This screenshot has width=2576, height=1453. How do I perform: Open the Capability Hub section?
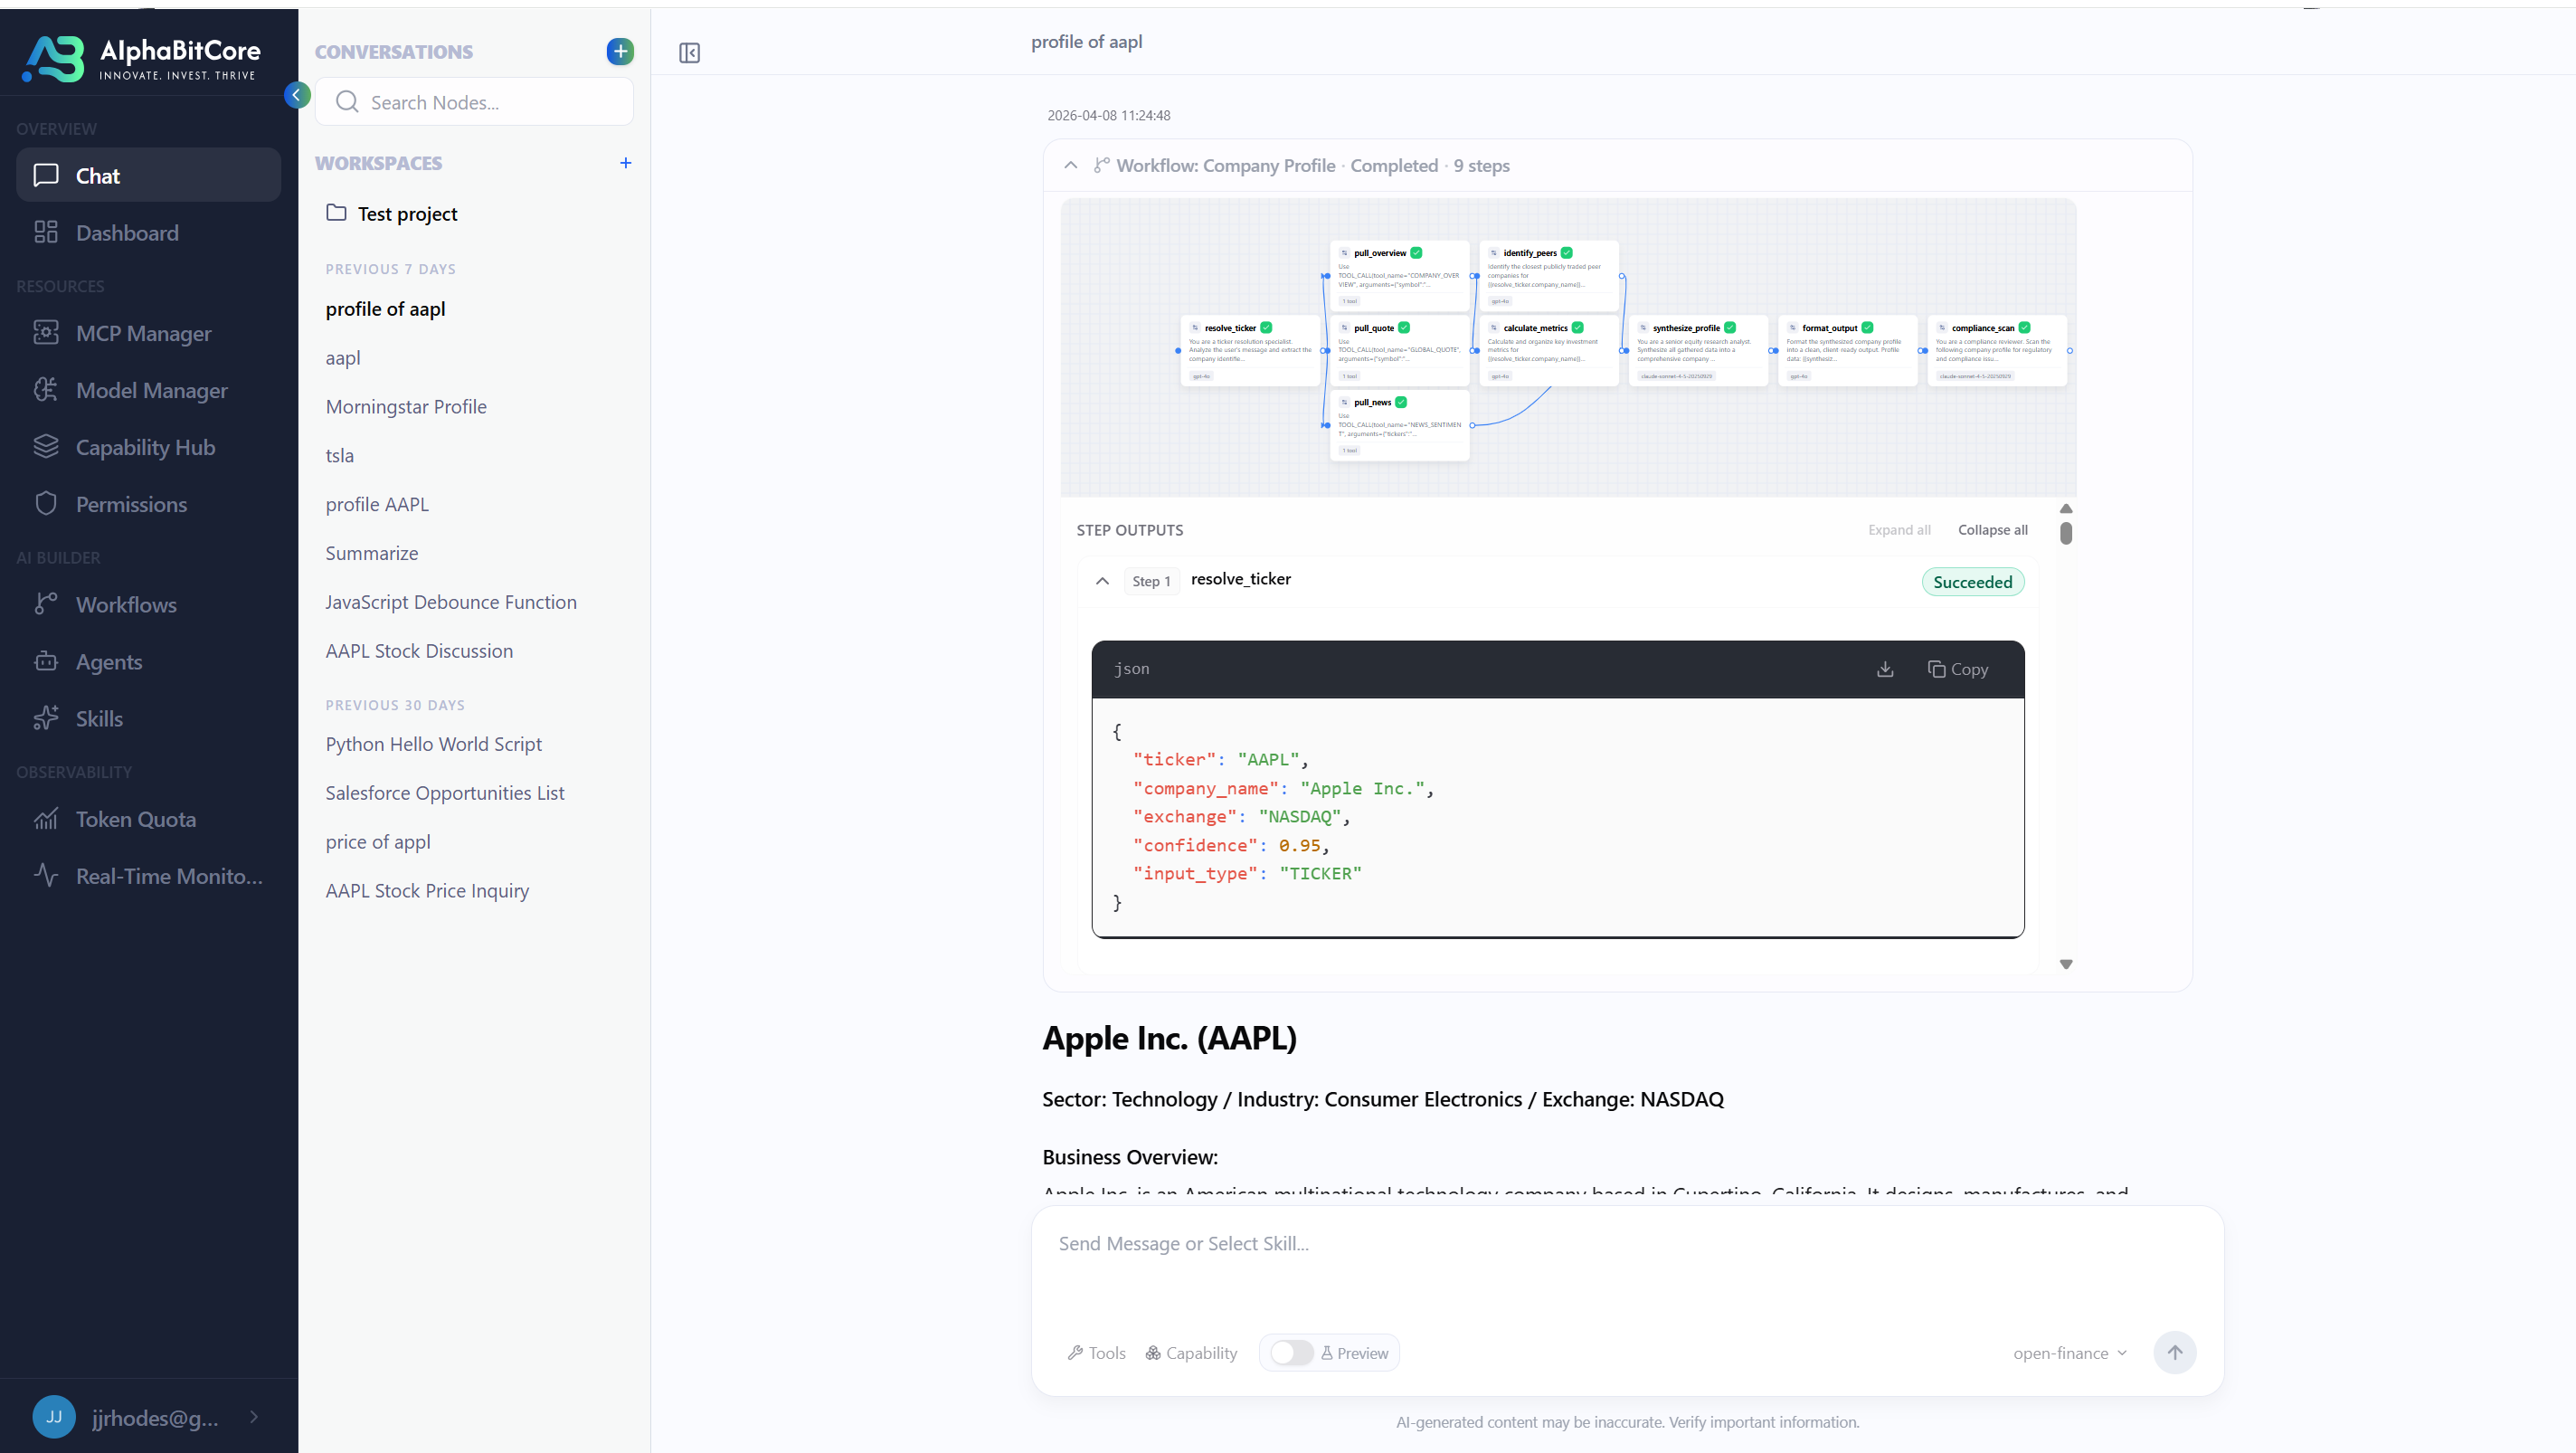point(145,447)
